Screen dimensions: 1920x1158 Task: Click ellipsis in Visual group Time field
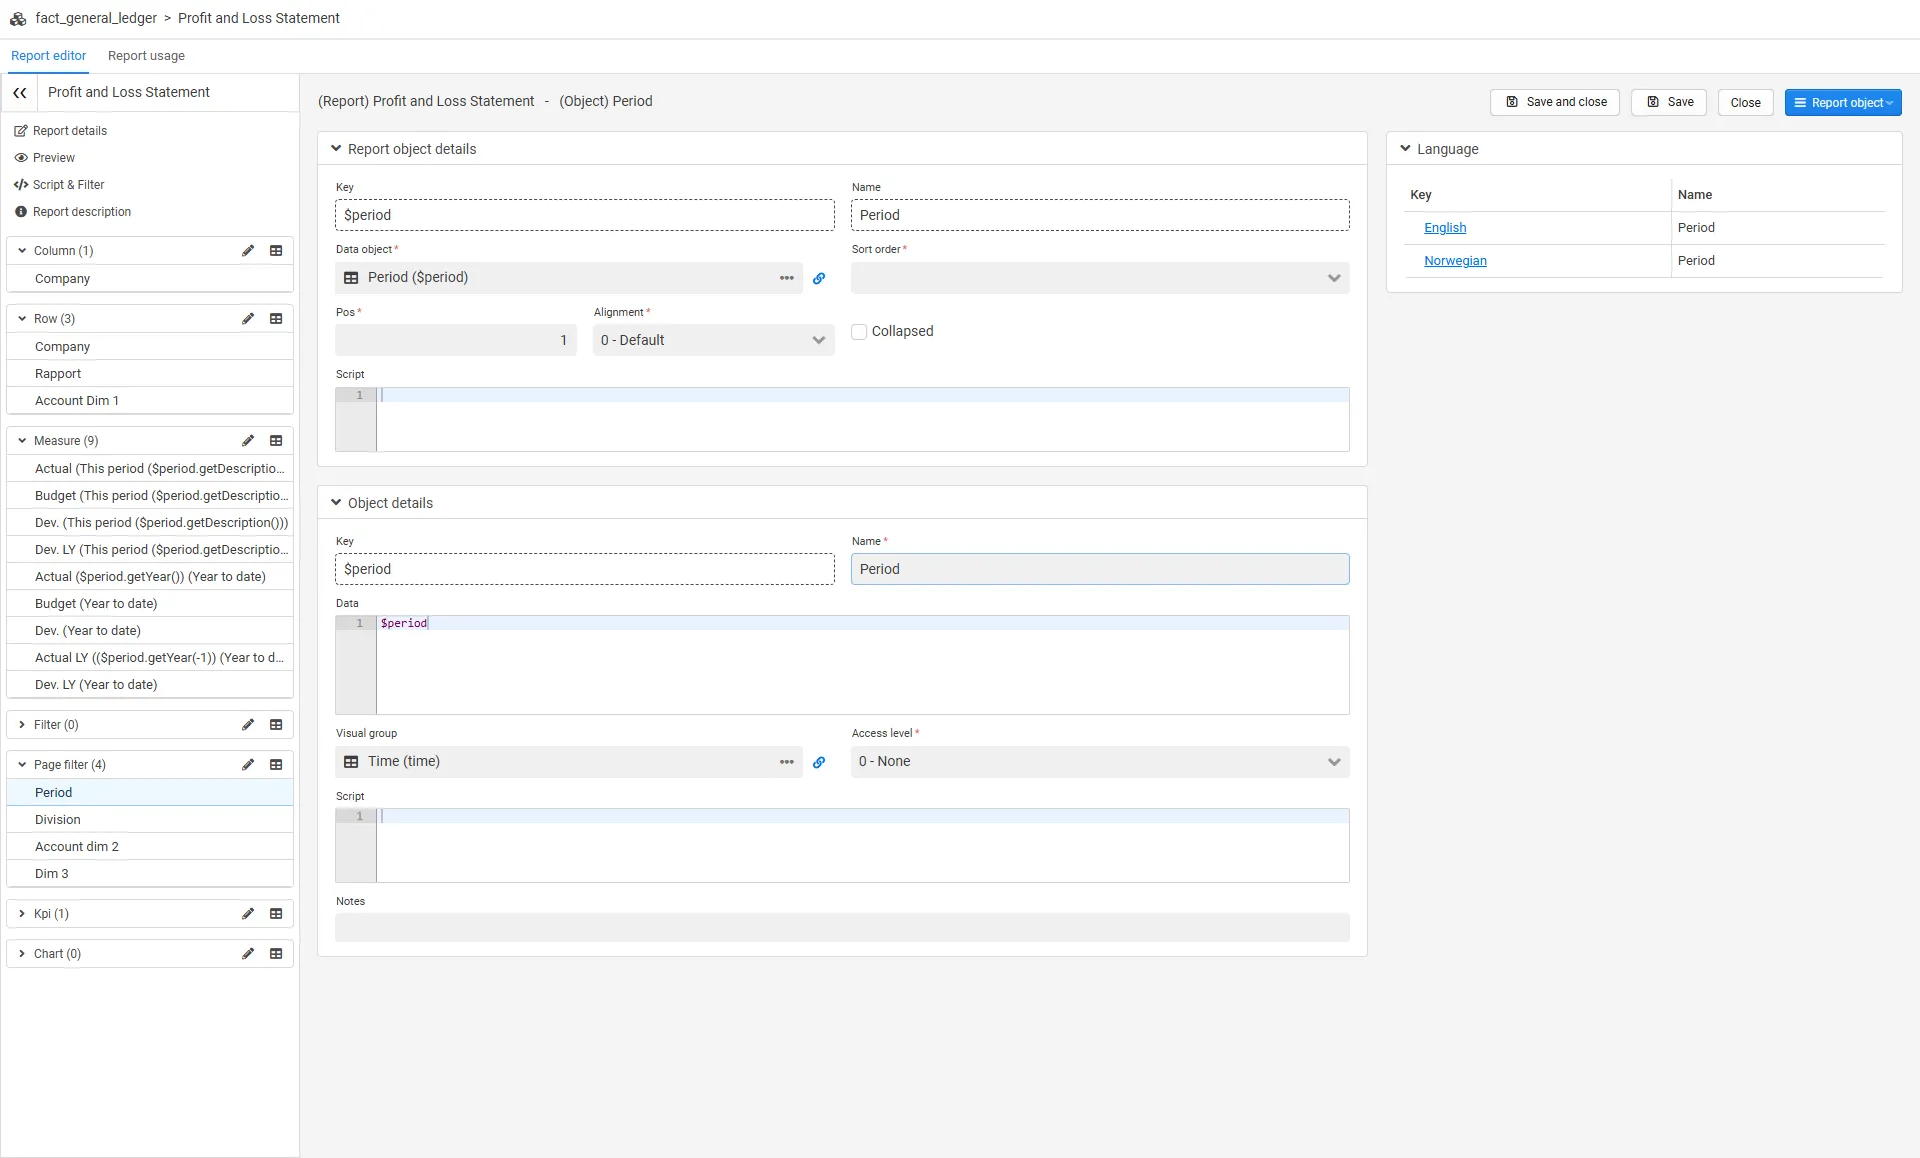[x=787, y=762]
